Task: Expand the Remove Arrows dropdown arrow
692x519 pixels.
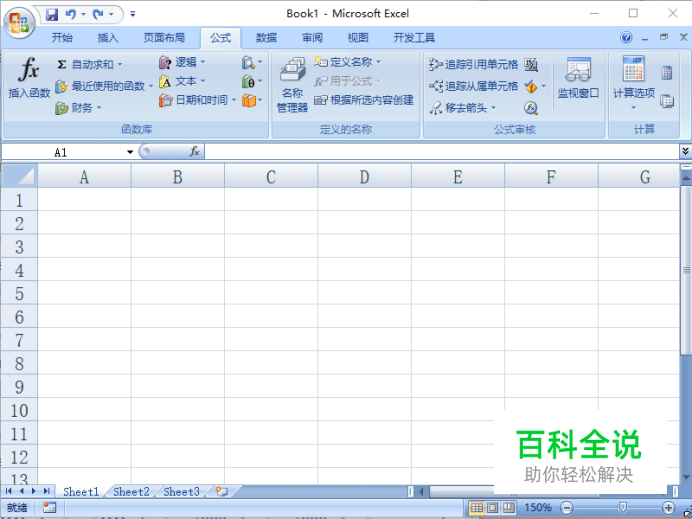Action: point(493,107)
